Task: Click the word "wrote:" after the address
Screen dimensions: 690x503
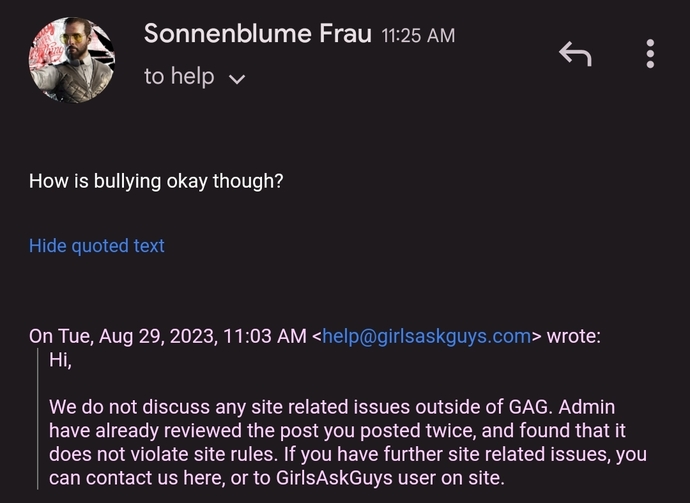Action: [x=573, y=336]
